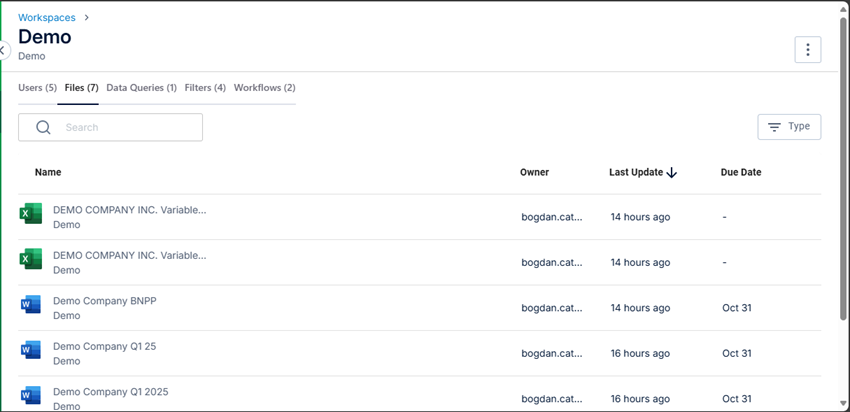
Task: Click into the Search input field
Action: click(111, 127)
